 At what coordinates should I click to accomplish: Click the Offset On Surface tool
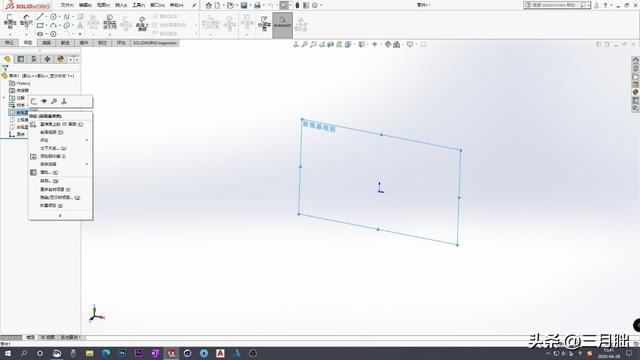coord(142,24)
